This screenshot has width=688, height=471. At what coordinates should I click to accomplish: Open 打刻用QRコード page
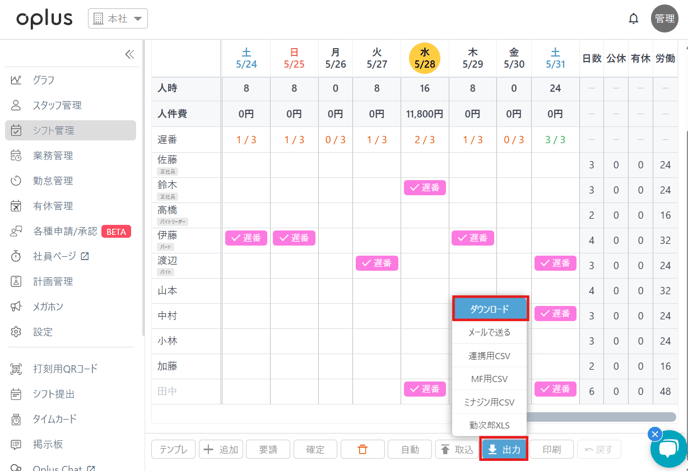click(x=65, y=369)
